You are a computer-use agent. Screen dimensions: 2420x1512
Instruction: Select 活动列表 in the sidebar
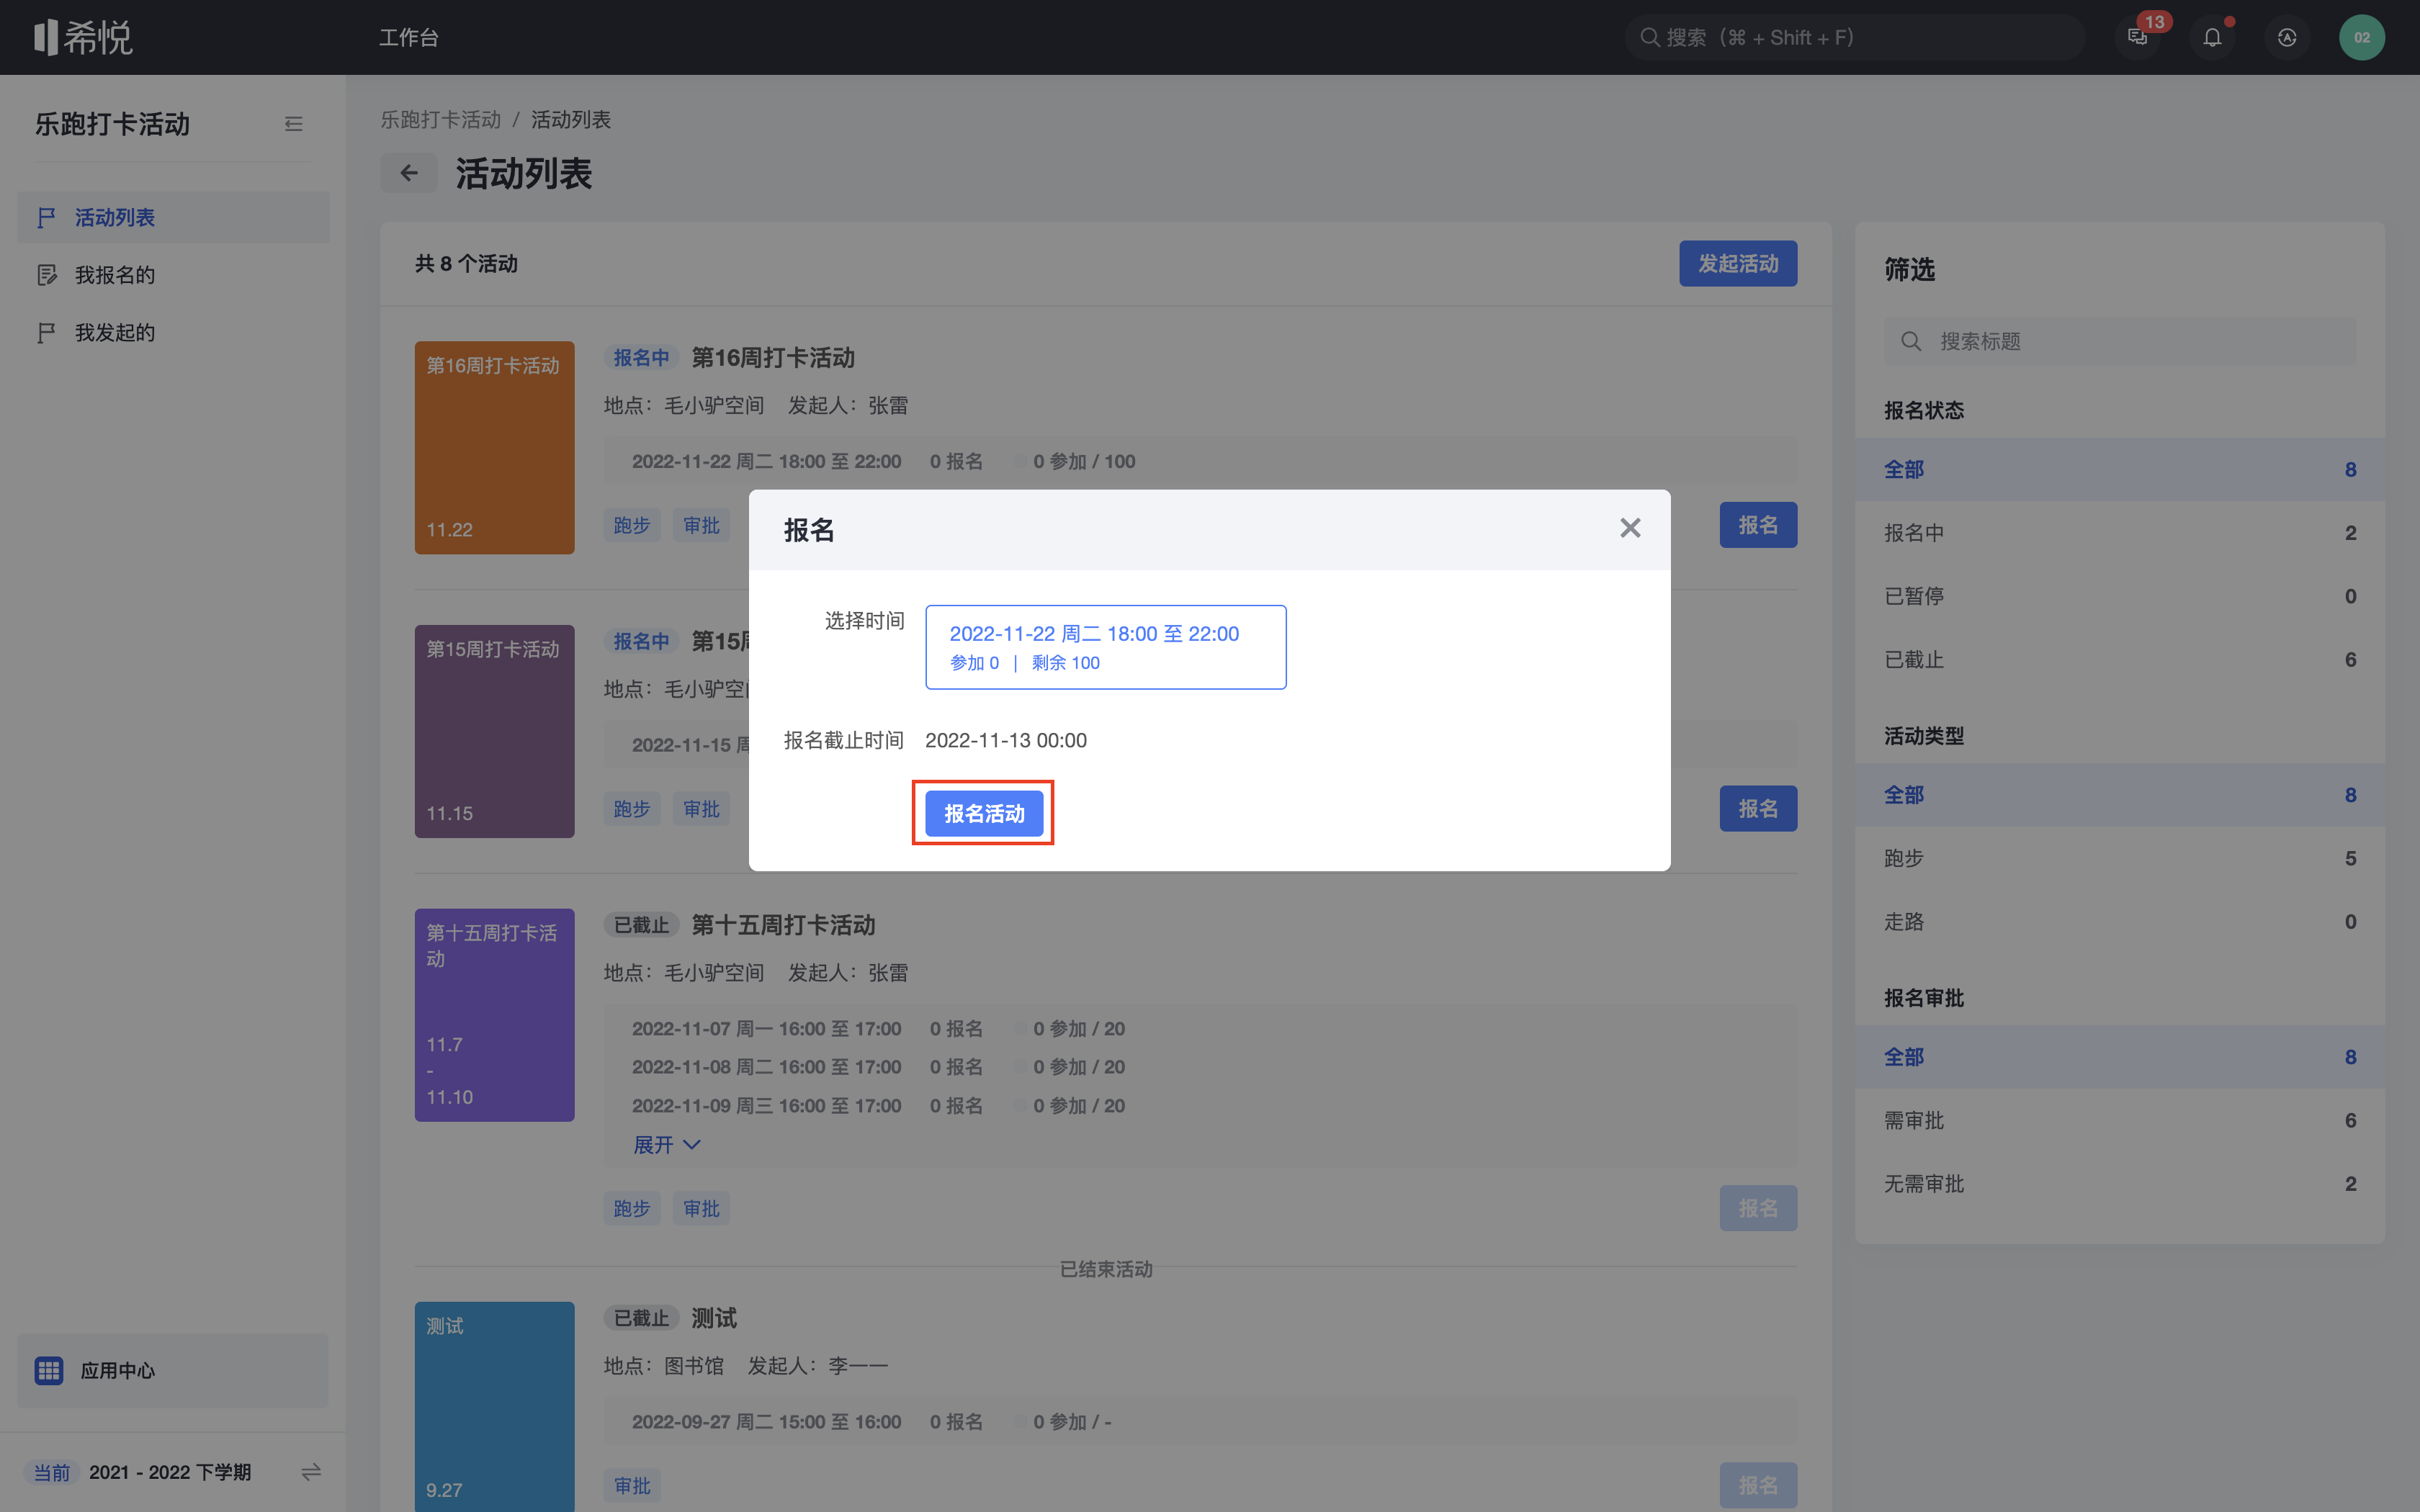(173, 217)
